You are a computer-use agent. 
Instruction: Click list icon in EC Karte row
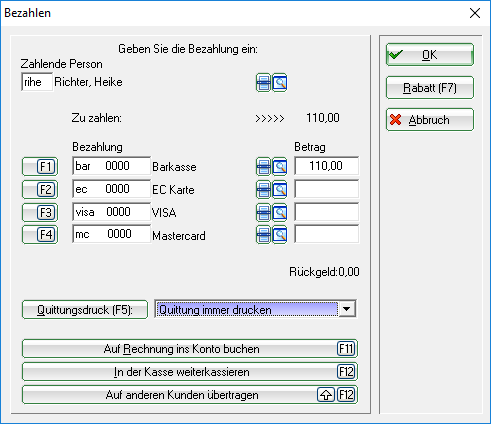tap(263, 189)
